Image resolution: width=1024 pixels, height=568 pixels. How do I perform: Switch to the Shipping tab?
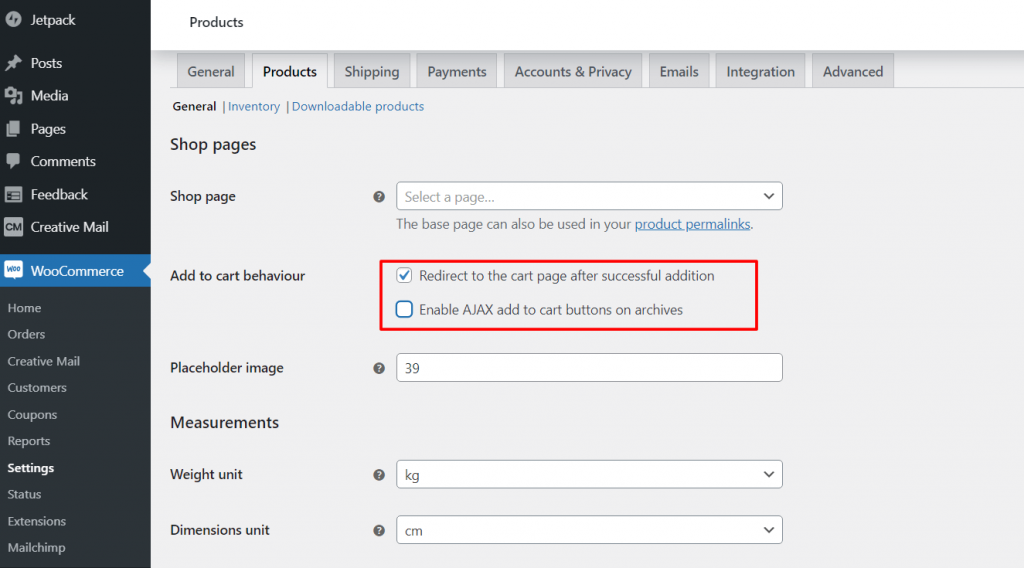tap(372, 72)
